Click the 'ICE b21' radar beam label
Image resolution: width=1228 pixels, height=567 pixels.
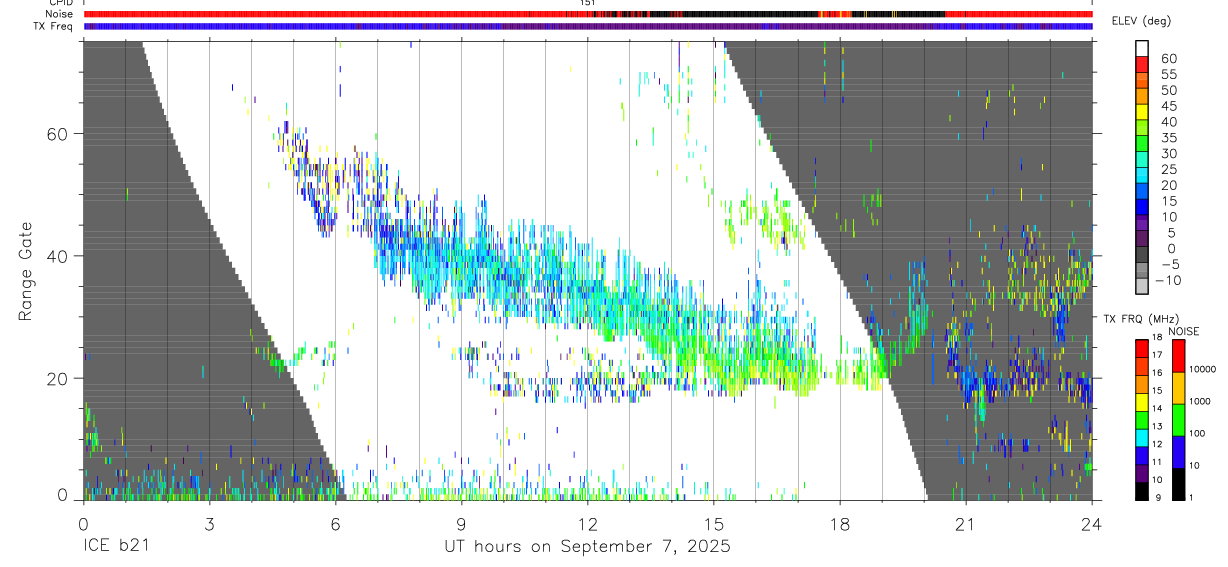(x=115, y=547)
